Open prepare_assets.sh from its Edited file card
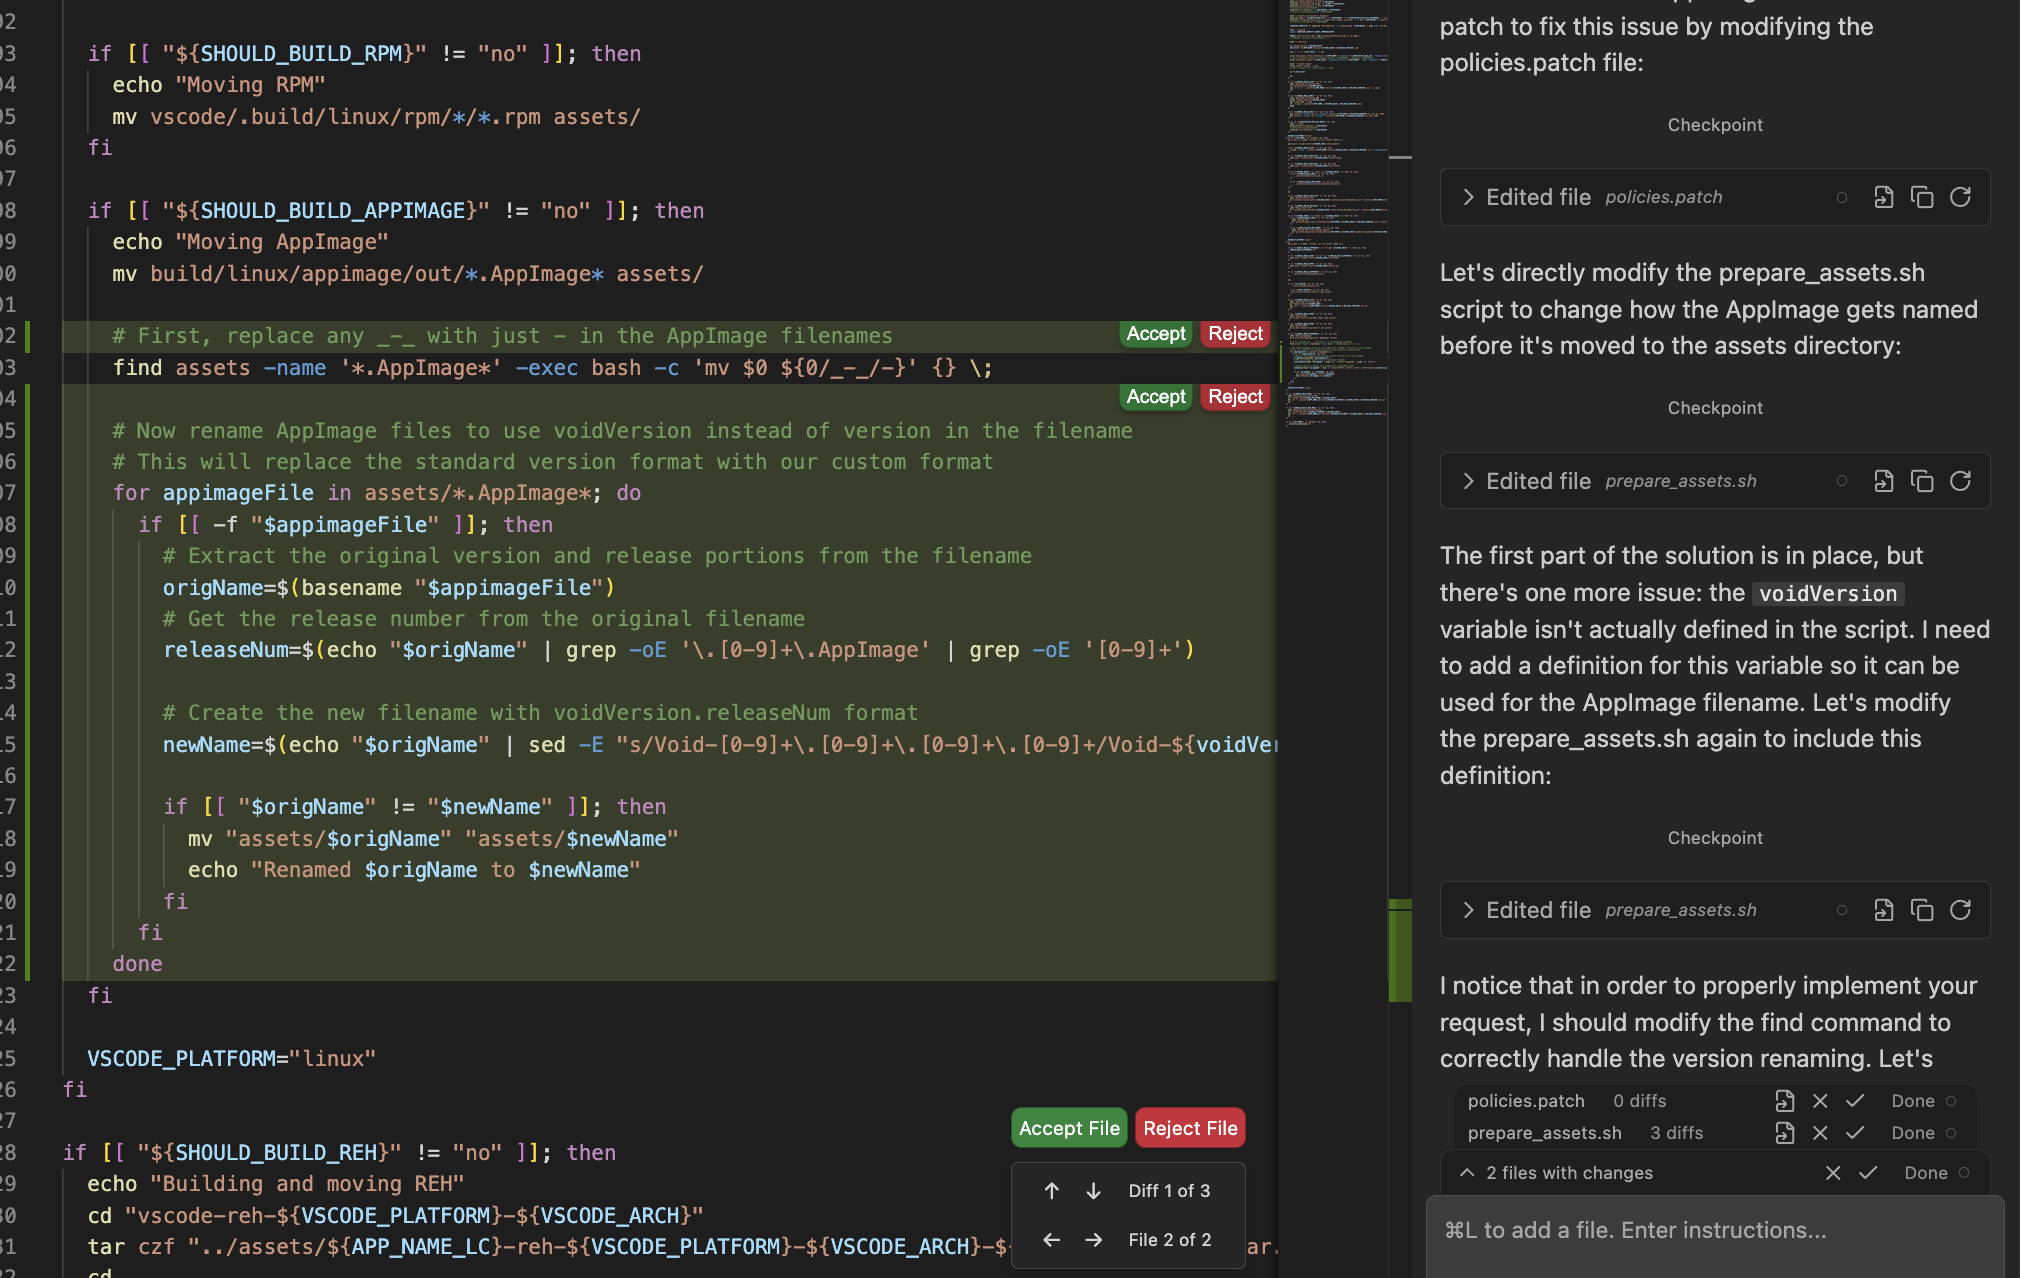Viewport: 2020px width, 1278px height. (x=1884, y=480)
